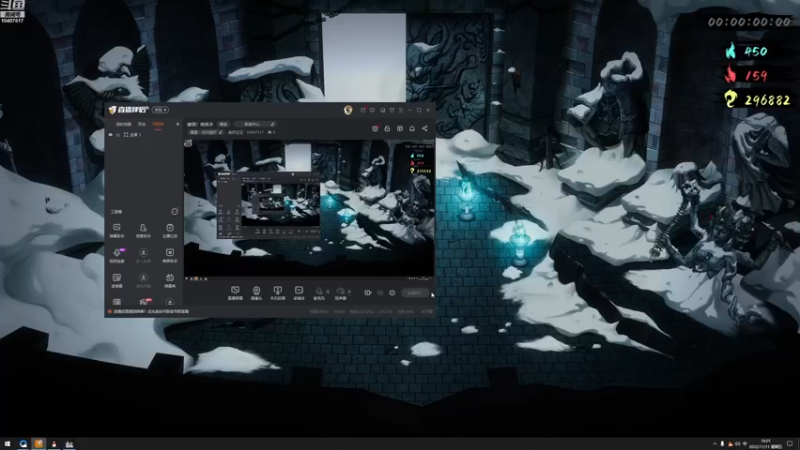Viewport: 800px width, 450px height.
Task: Click the edit circle icon beside 工具箱 label
Action: 174,211
